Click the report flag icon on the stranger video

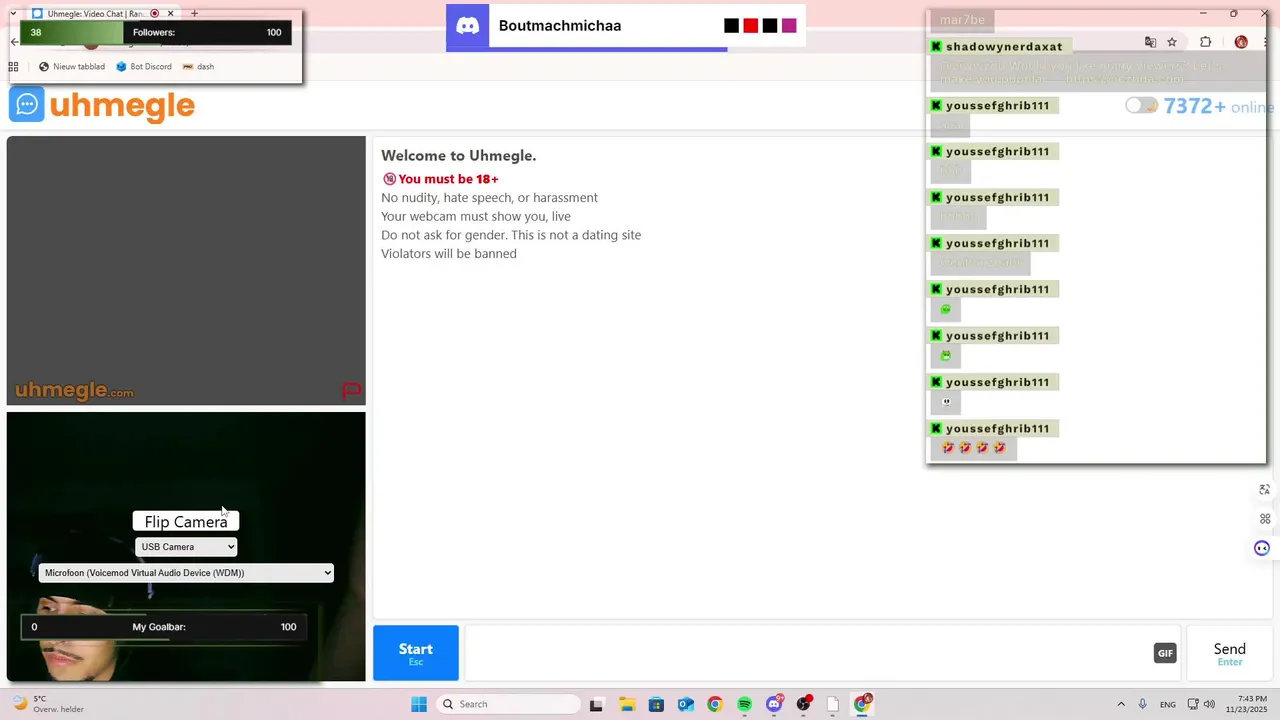point(351,391)
